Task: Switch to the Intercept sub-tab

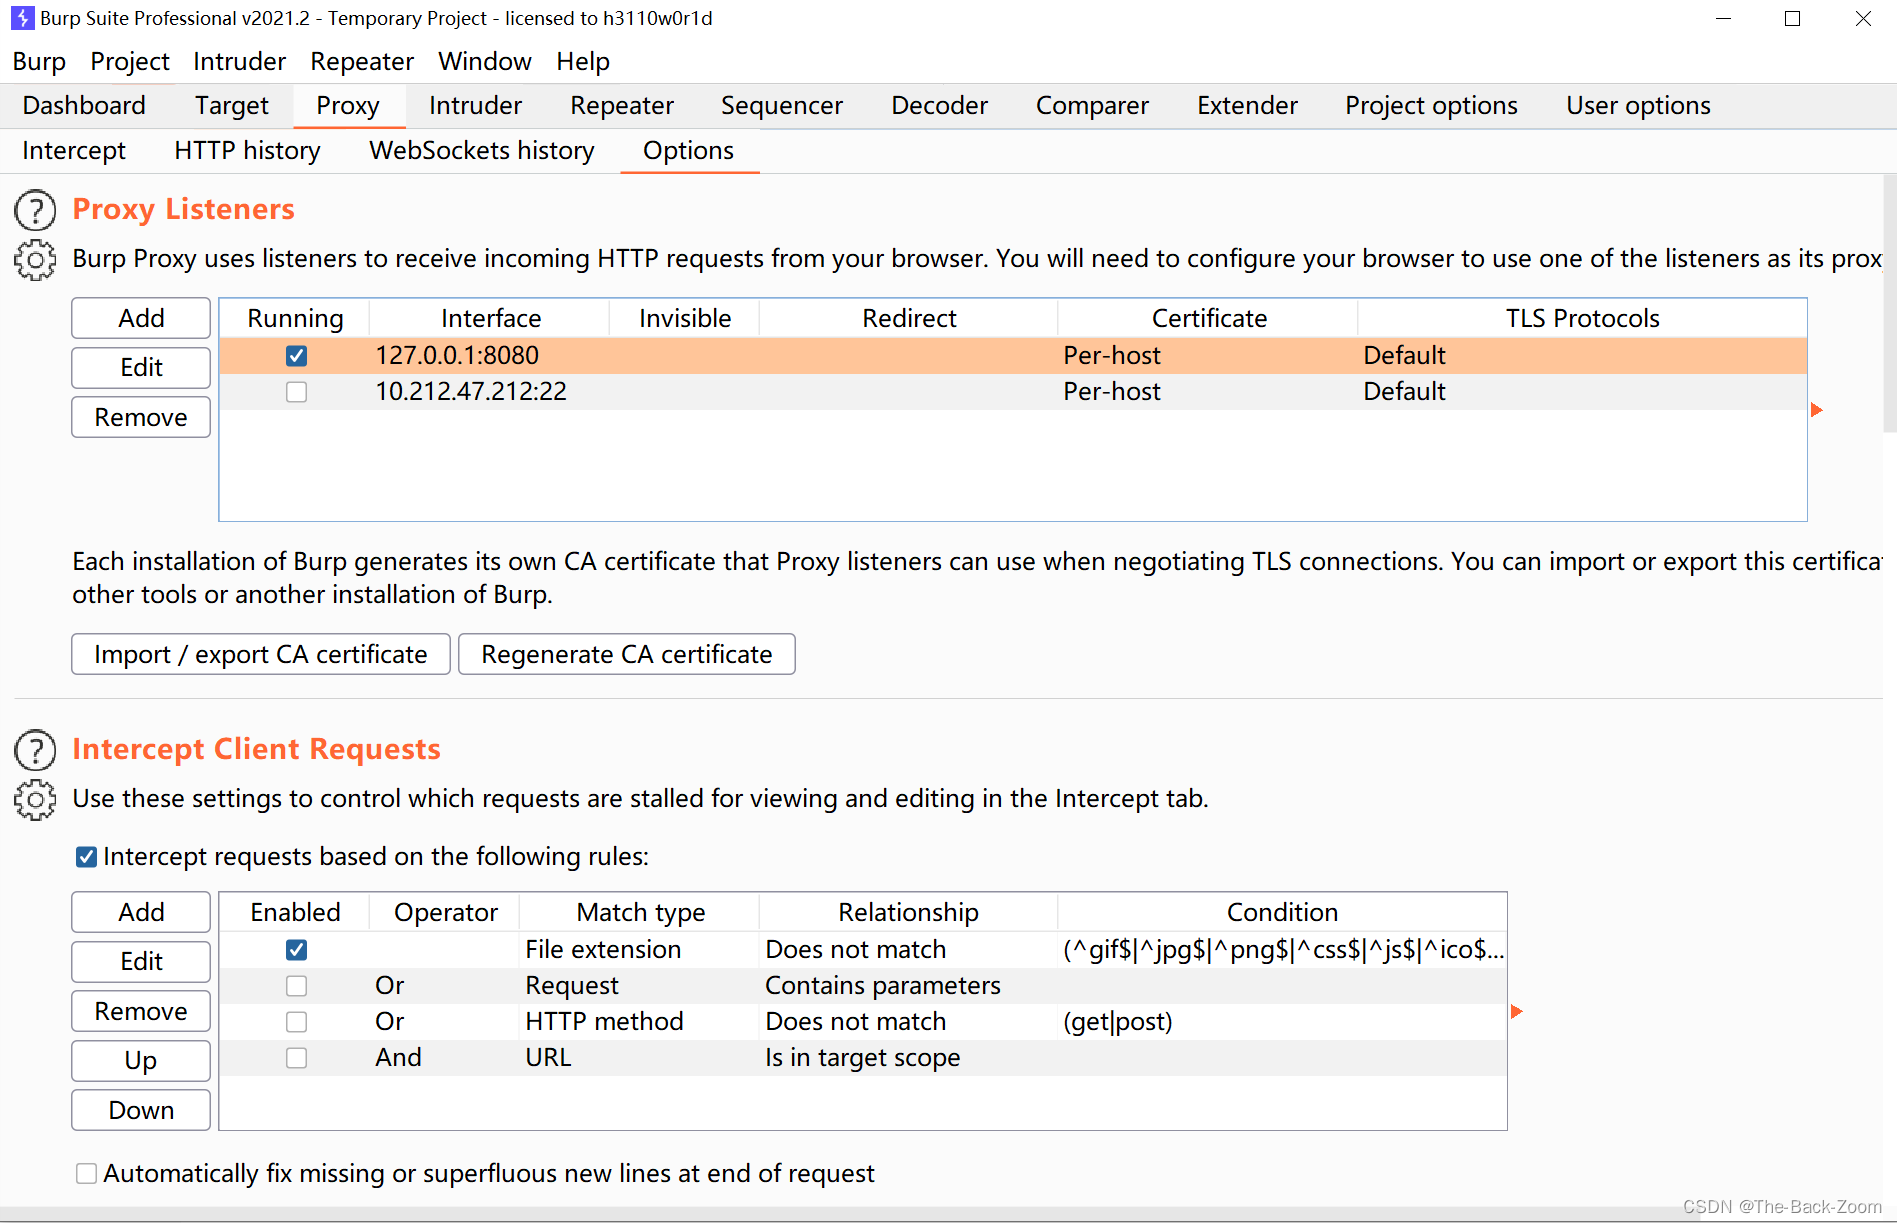Action: click(x=74, y=151)
